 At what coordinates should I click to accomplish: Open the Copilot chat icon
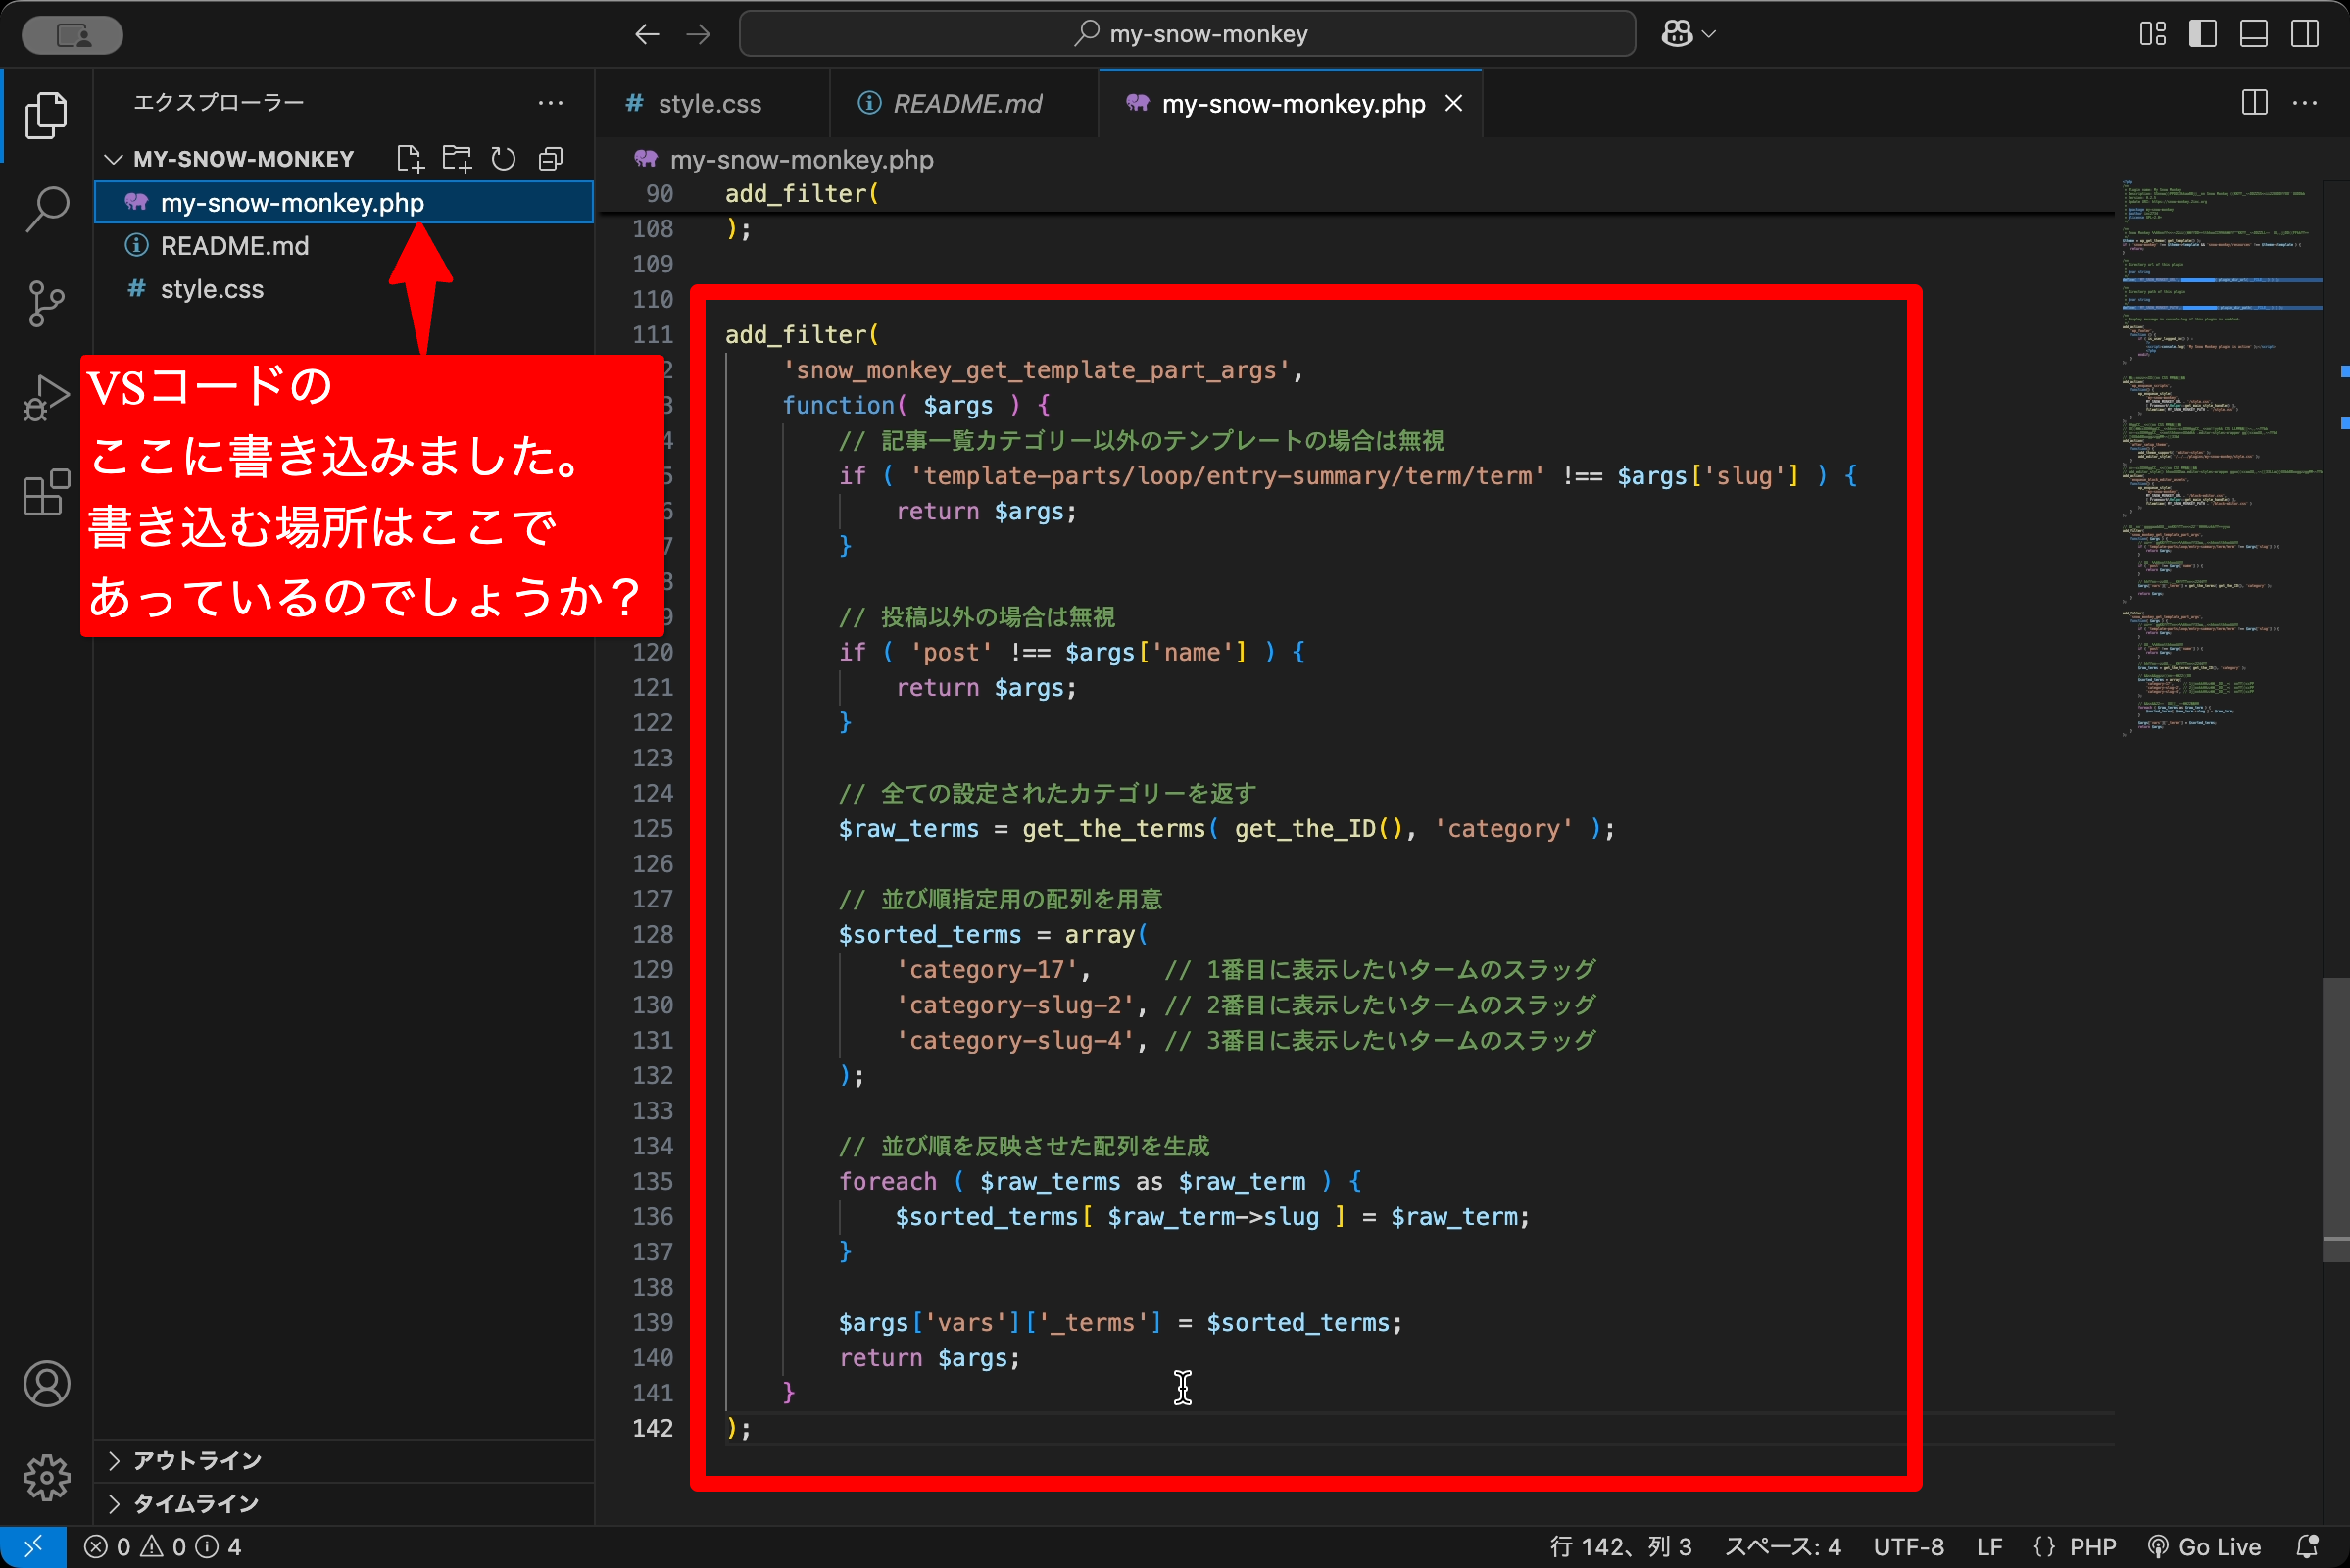1677,34
